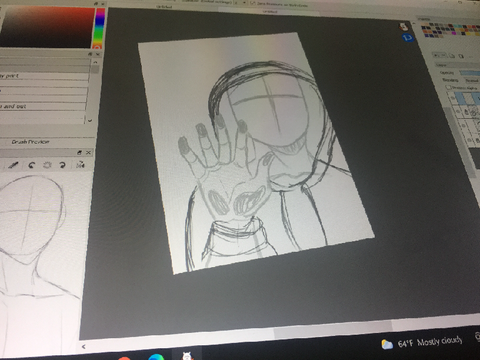Float the brush list panel
The width and height of the screenshot is (480, 360).
pos(90,54)
